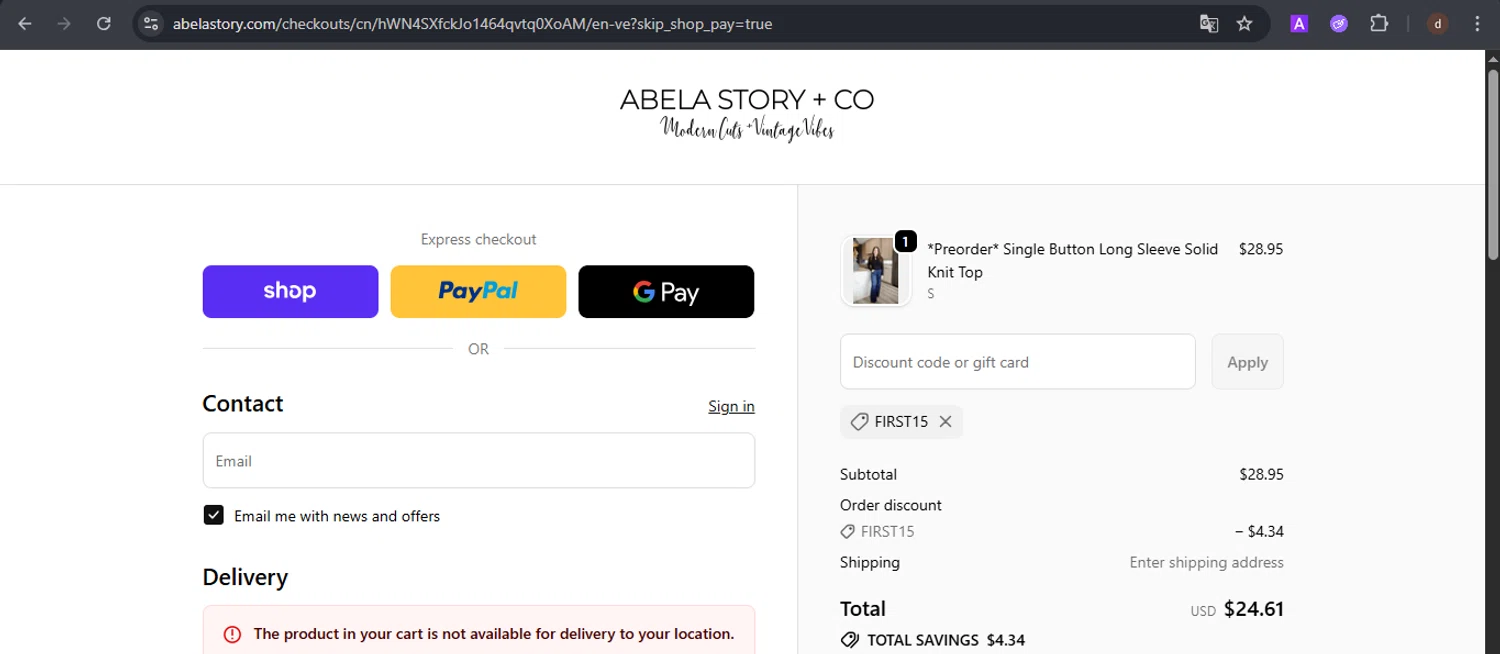Click the Subtotal $28.95 value
The width and height of the screenshot is (1500, 654).
[1261, 474]
